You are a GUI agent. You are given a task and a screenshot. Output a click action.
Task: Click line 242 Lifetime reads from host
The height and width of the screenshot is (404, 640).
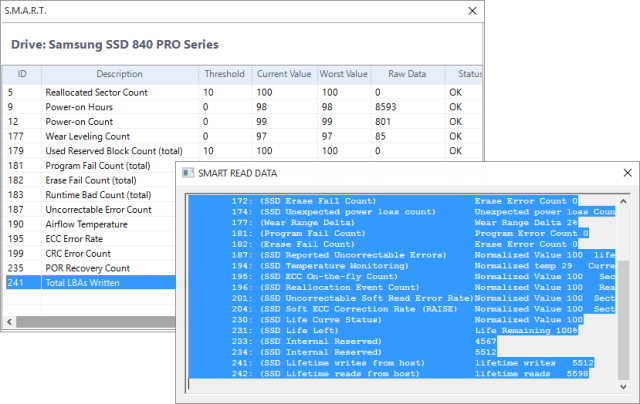[410, 374]
